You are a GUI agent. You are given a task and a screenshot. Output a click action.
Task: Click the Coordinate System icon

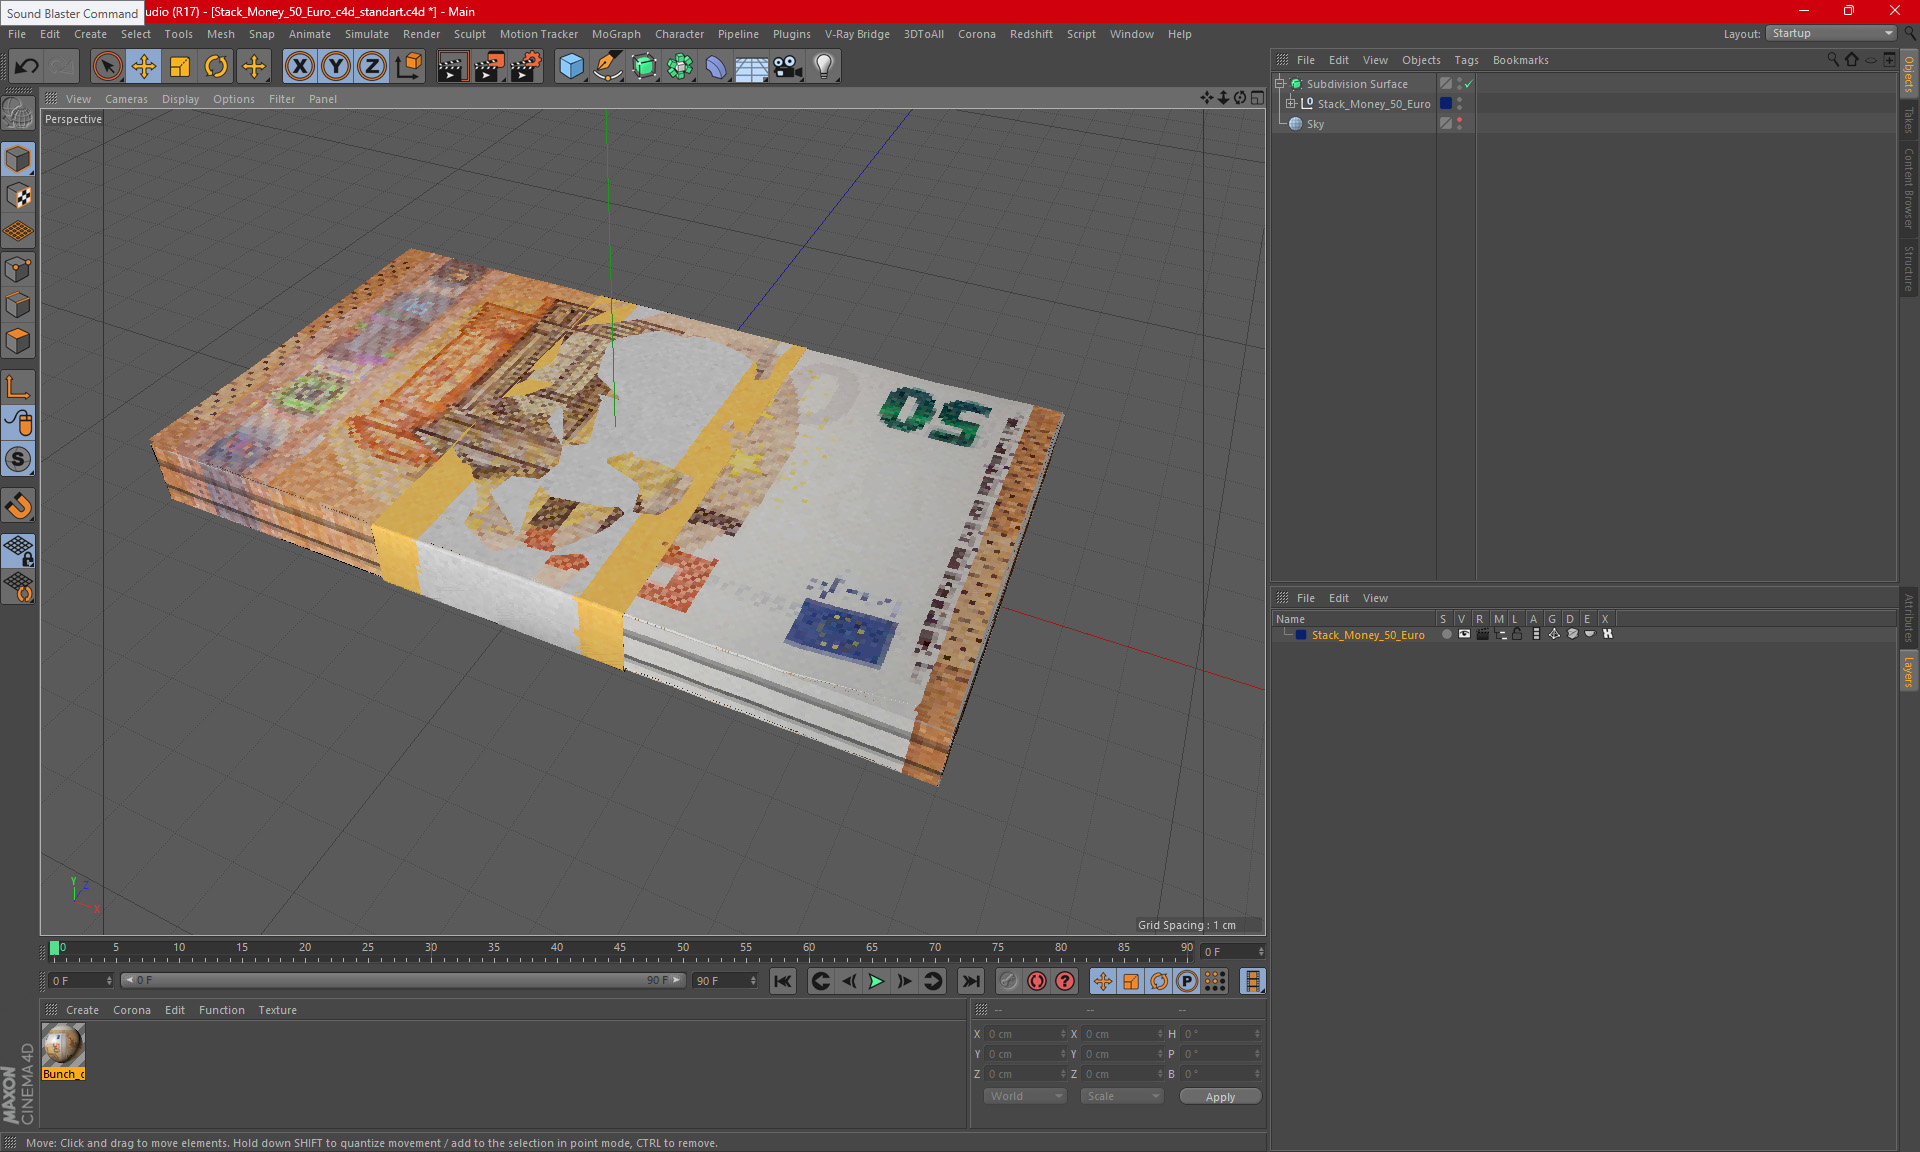coord(409,67)
